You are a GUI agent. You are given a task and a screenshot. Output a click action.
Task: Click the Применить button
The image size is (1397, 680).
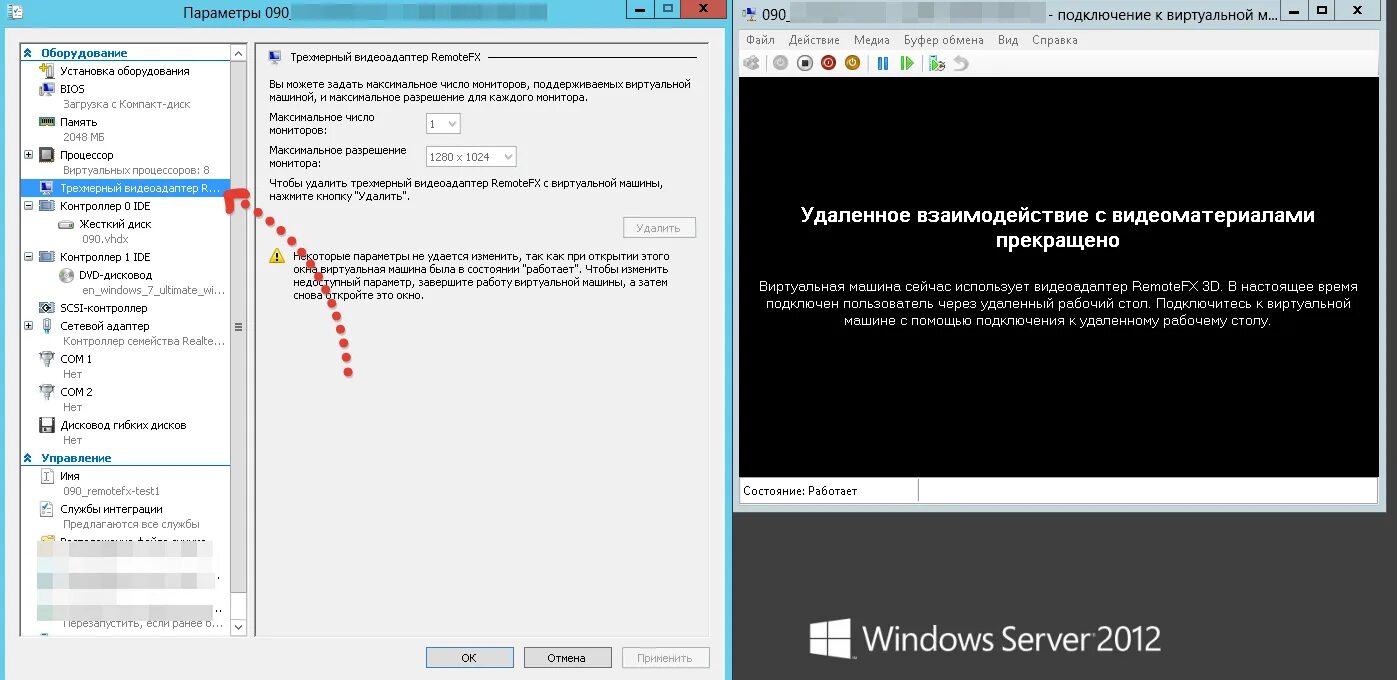click(665, 658)
